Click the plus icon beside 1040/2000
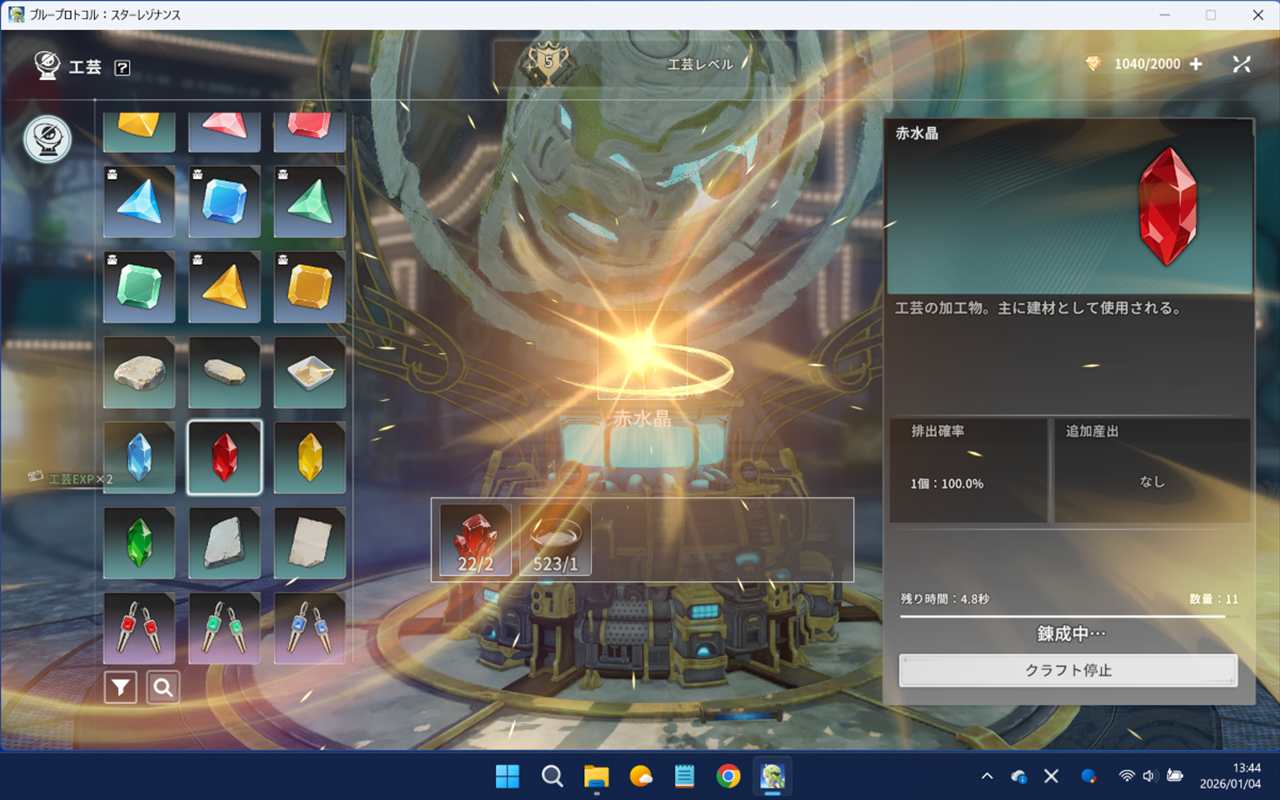 click(1196, 64)
